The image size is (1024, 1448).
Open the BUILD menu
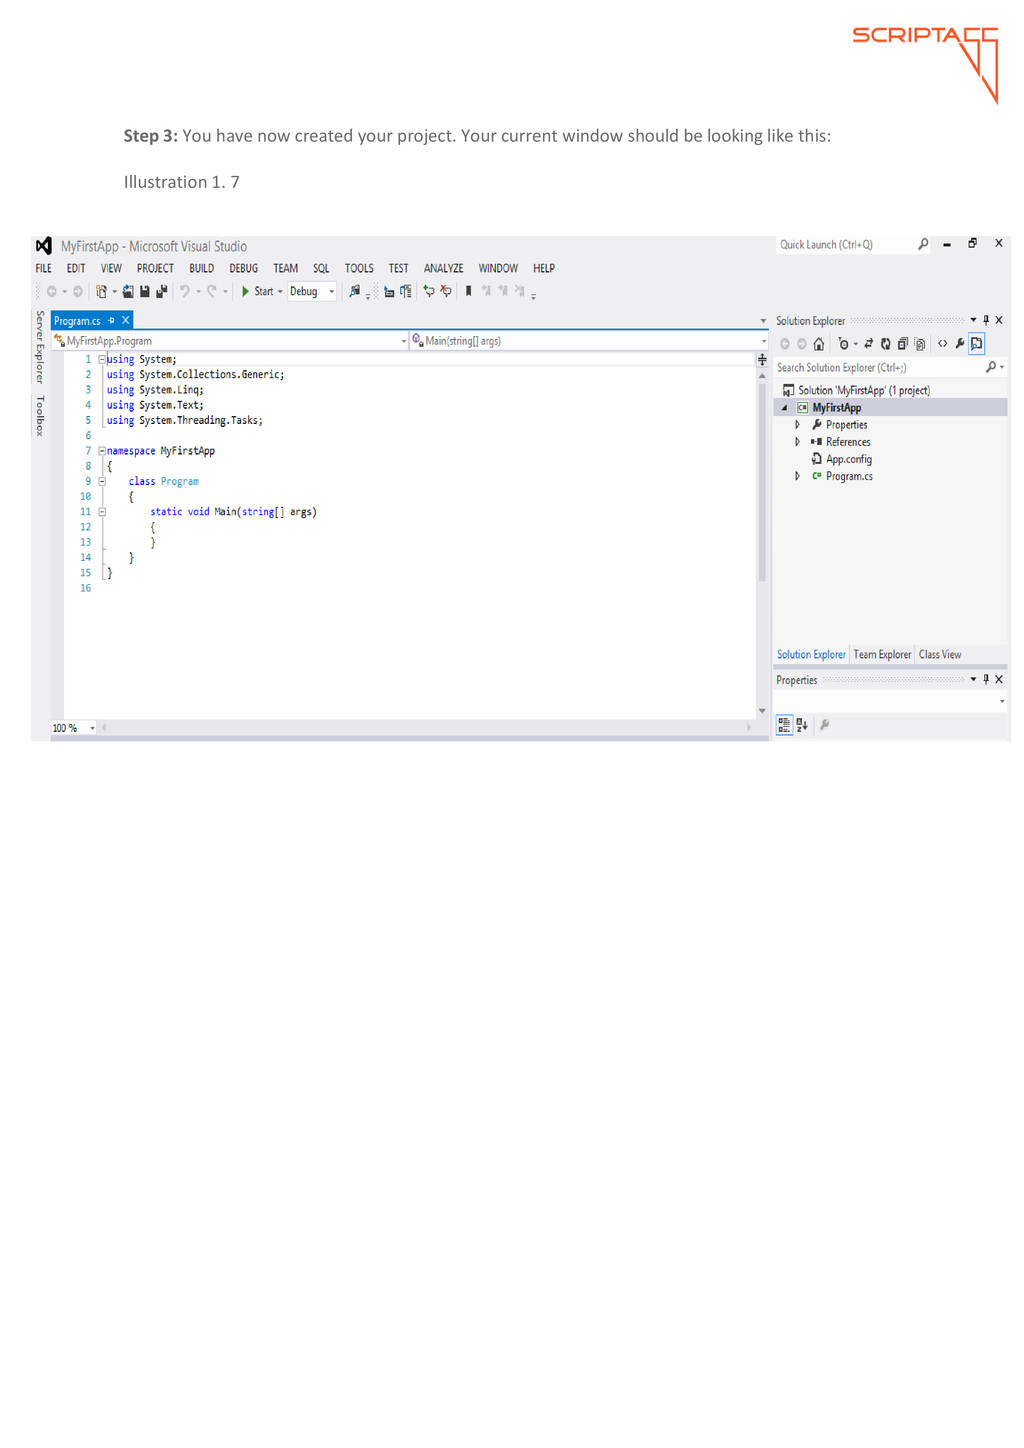pyautogui.click(x=201, y=268)
